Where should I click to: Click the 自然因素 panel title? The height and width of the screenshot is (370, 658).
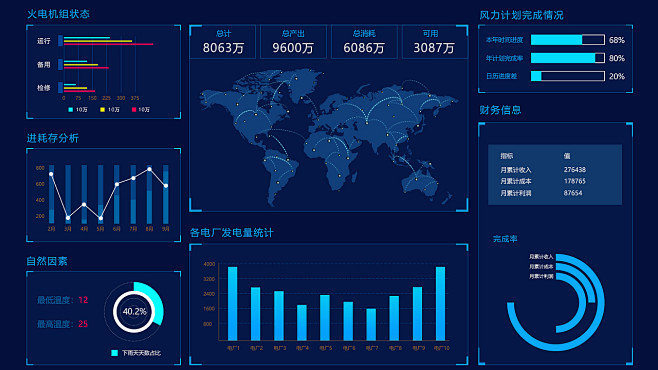click(47, 261)
